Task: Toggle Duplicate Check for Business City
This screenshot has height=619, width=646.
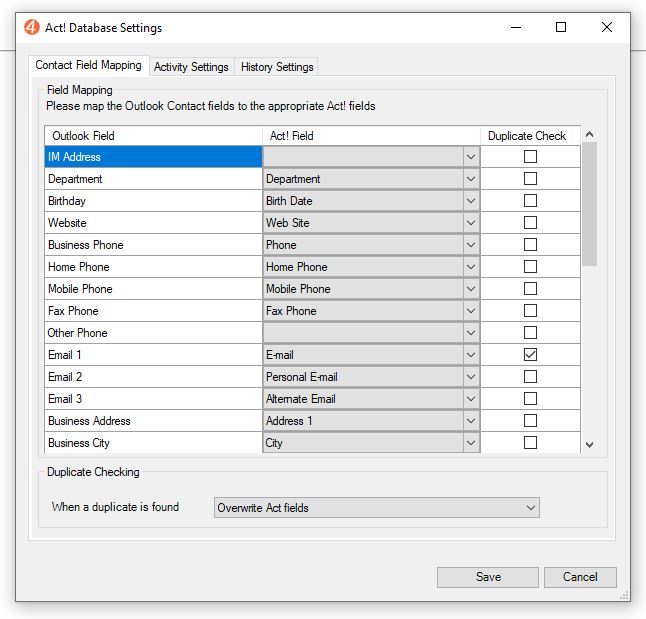Action: (530, 442)
